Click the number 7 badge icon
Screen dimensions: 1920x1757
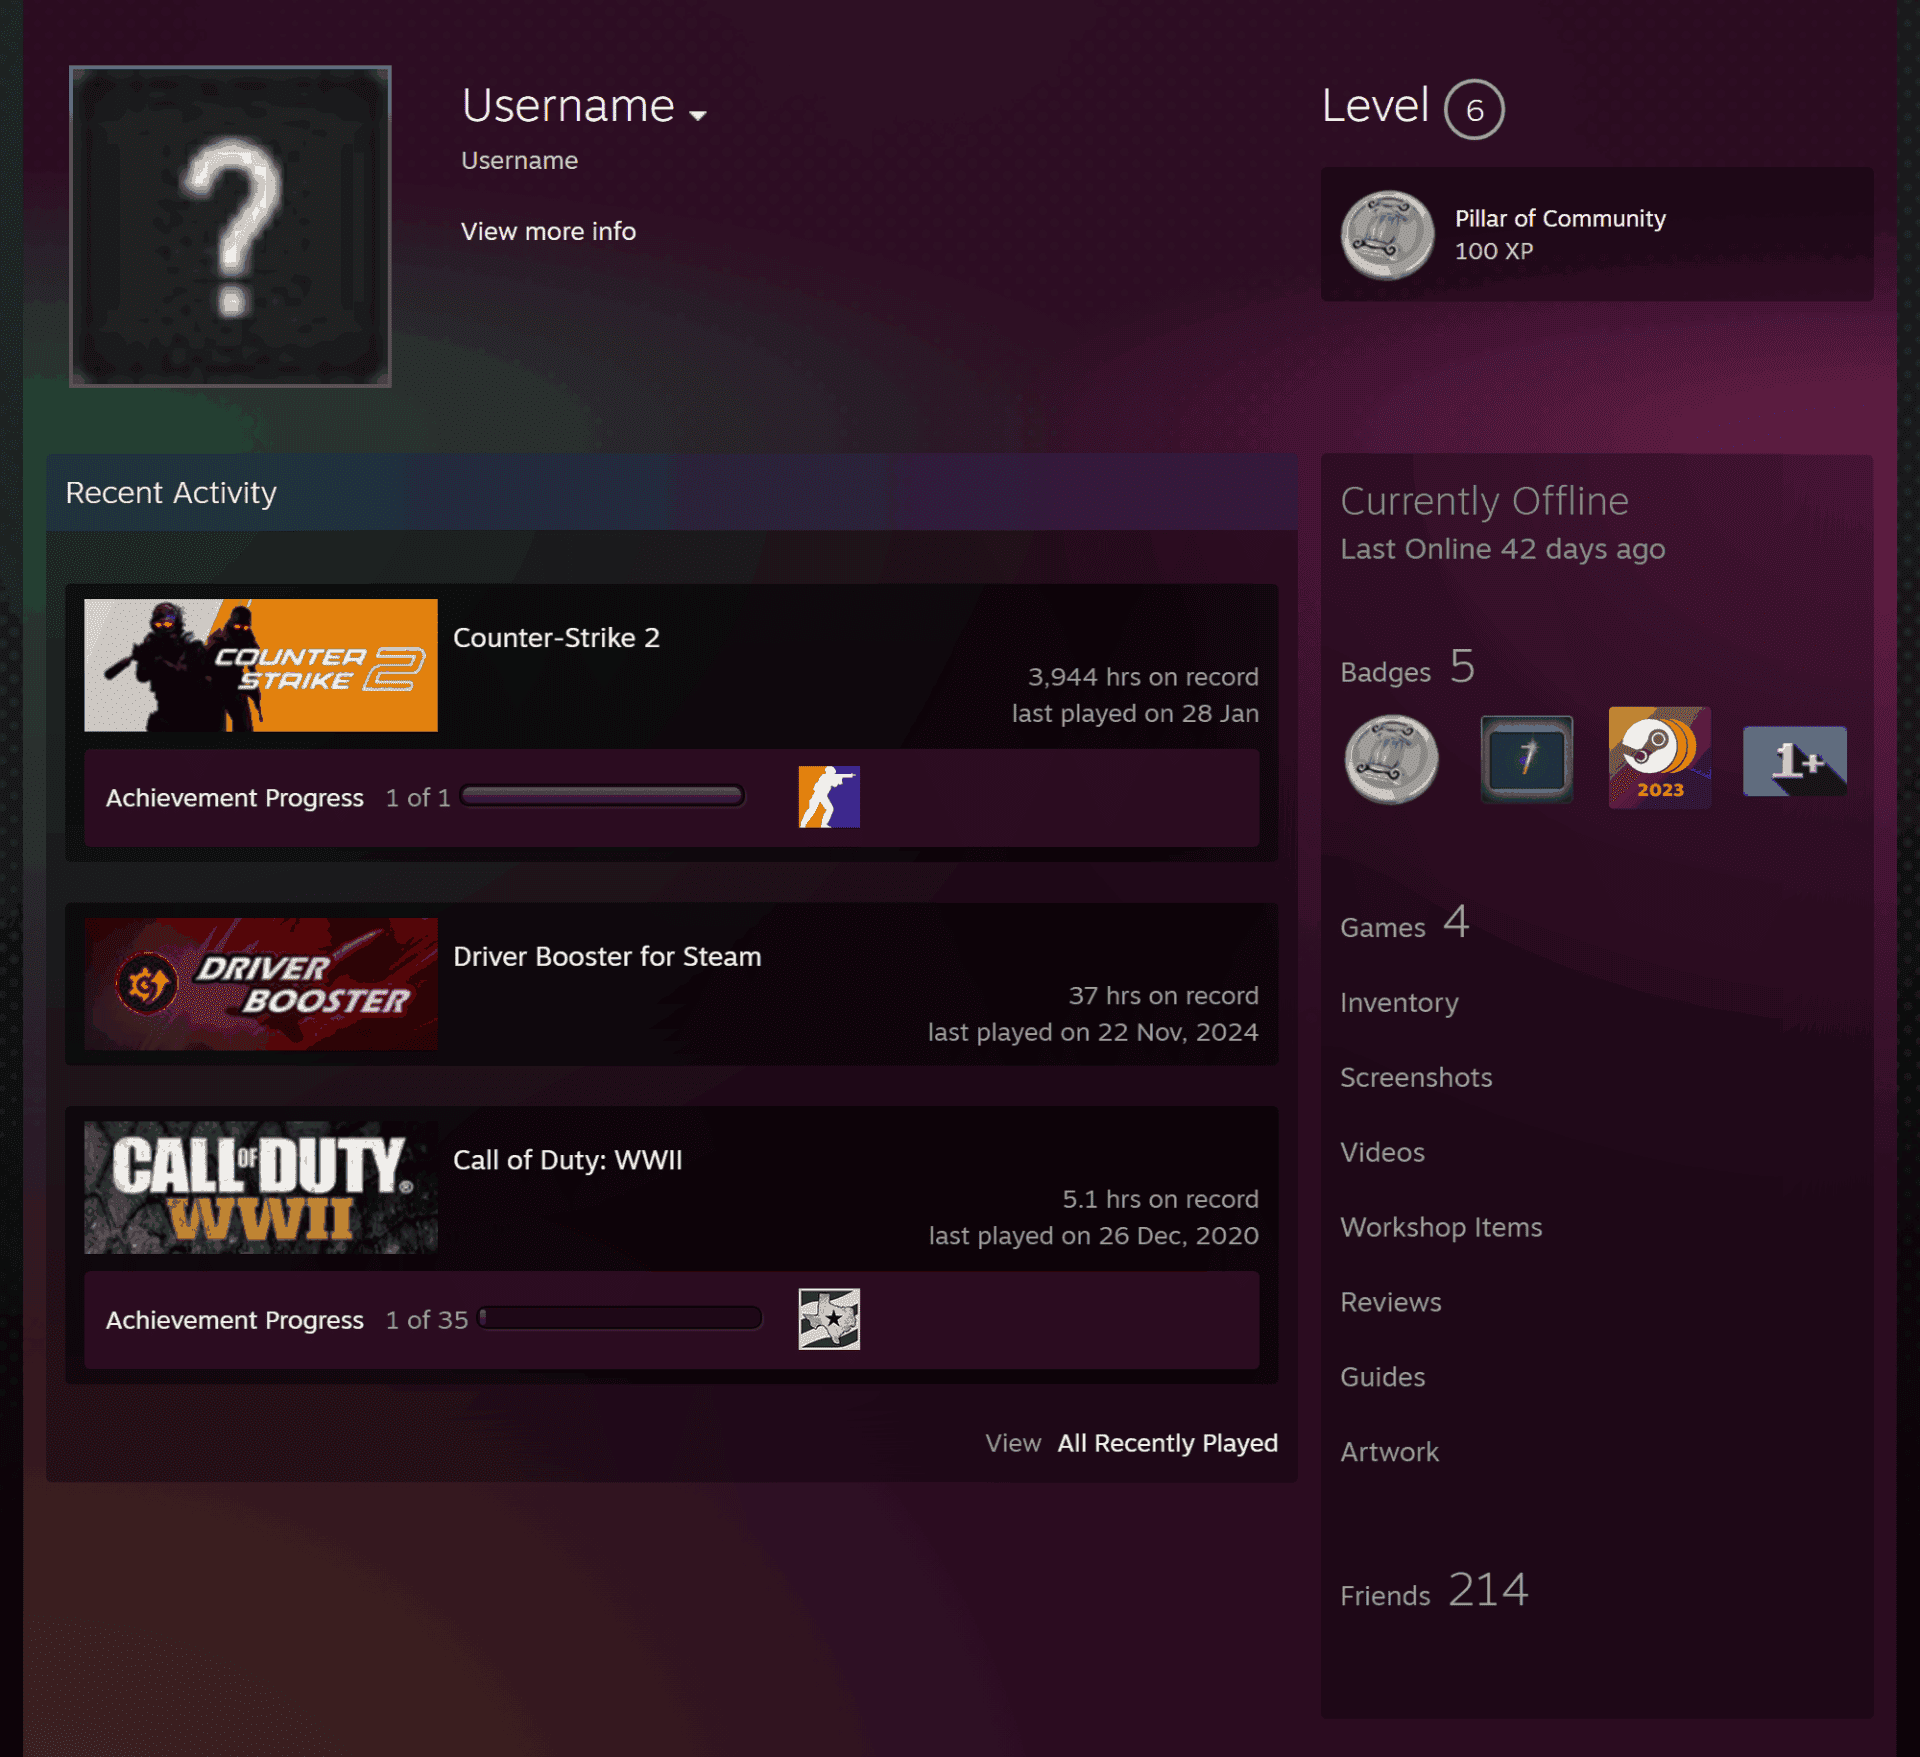pyautogui.click(x=1526, y=759)
